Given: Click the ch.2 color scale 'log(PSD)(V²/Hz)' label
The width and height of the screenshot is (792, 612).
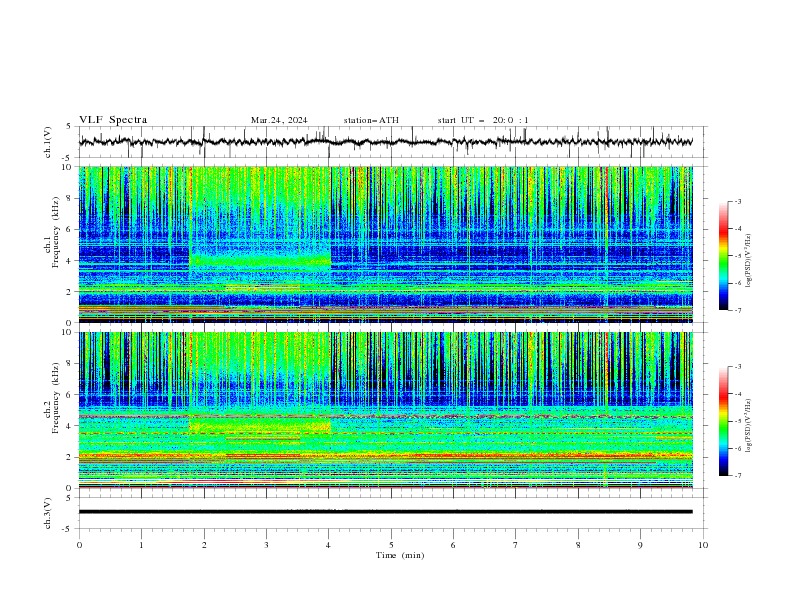Looking at the screenshot, I should click(748, 426).
